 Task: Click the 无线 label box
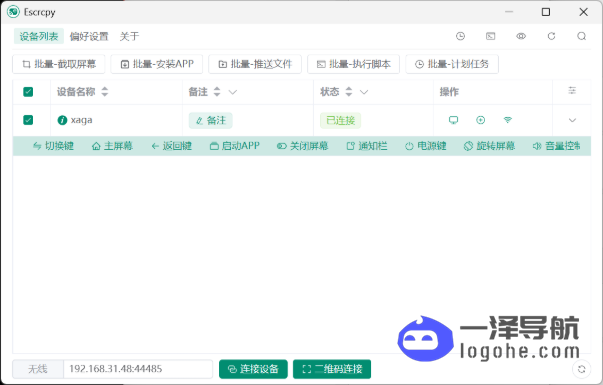[x=38, y=369]
